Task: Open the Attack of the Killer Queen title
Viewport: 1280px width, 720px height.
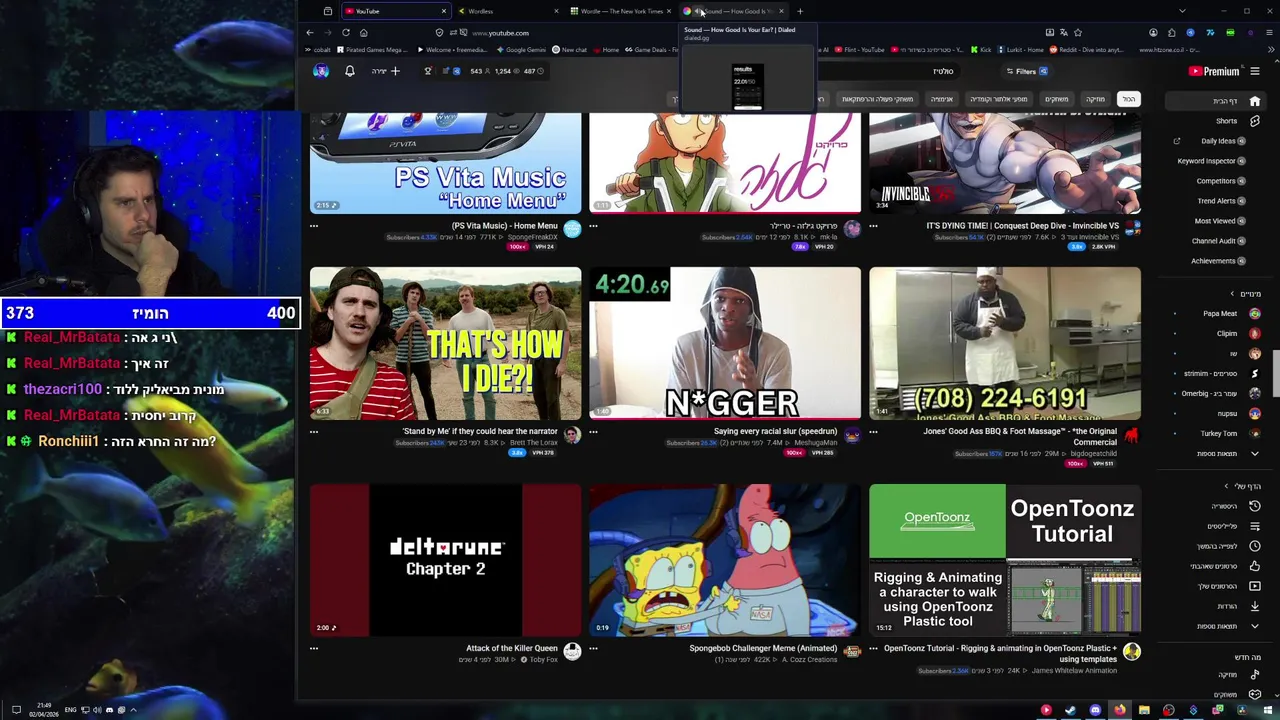Action: [x=512, y=648]
